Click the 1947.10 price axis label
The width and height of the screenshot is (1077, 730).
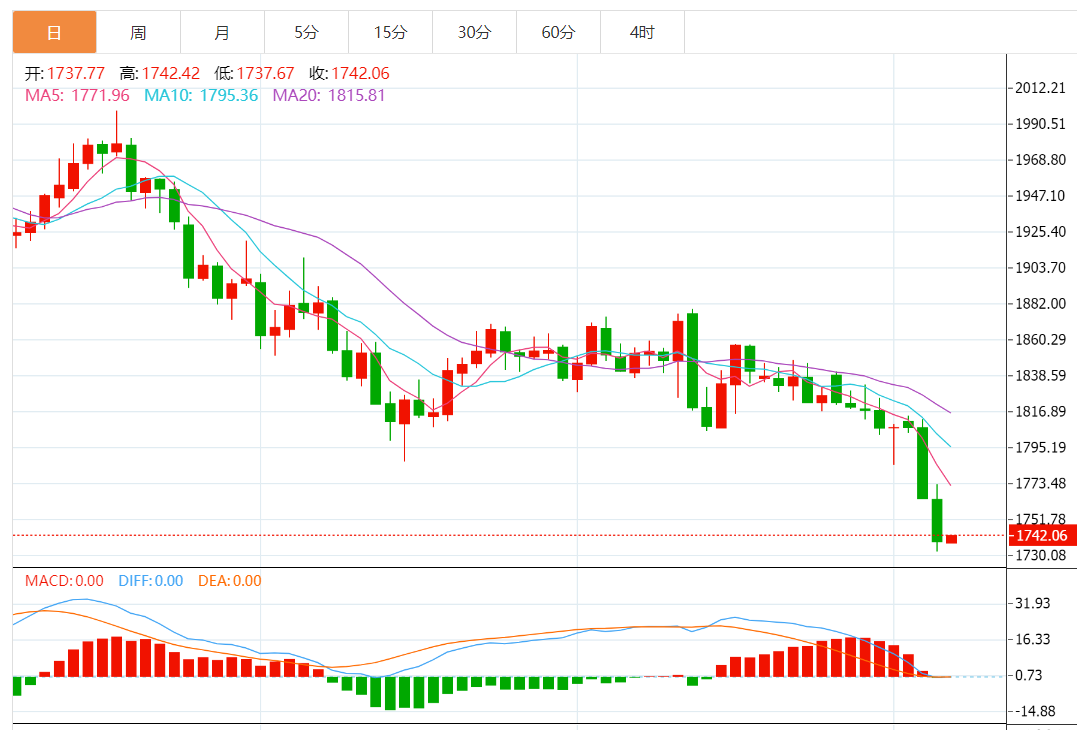point(1041,196)
